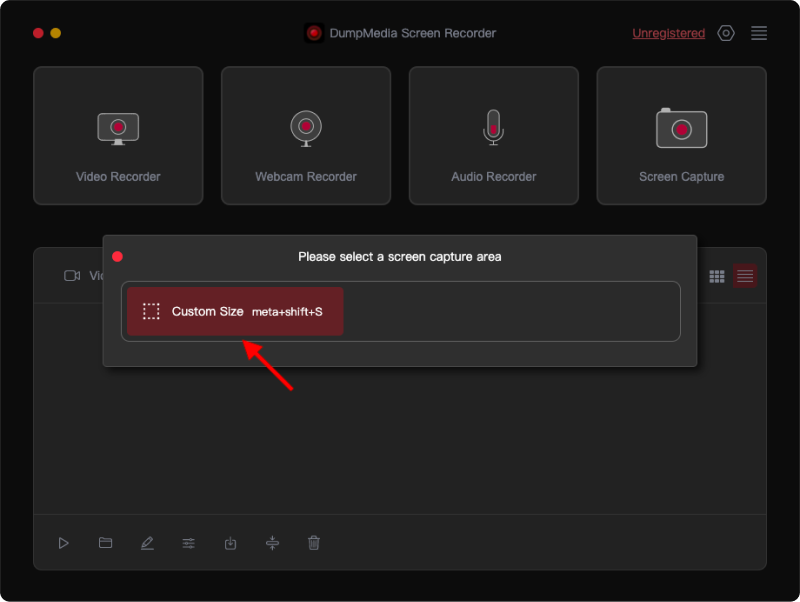Viewport: 800px width, 602px height.
Task: Open the hamburger menu in title bar
Action: [759, 33]
